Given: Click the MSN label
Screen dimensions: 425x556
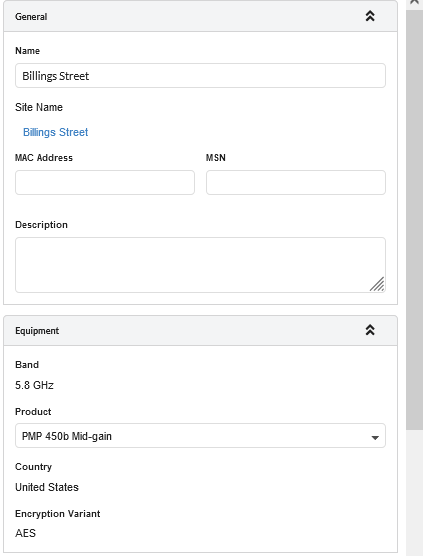Looking at the screenshot, I should [x=216, y=157].
